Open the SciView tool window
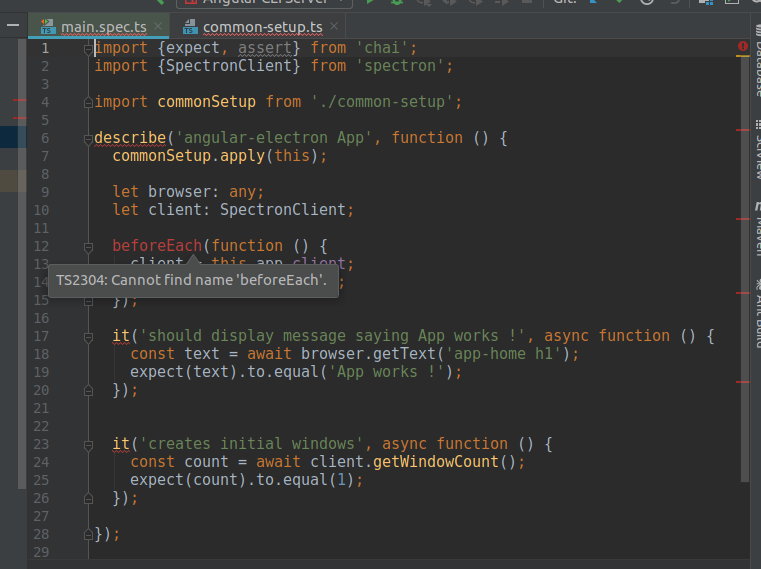The image size is (761, 569). point(757,150)
